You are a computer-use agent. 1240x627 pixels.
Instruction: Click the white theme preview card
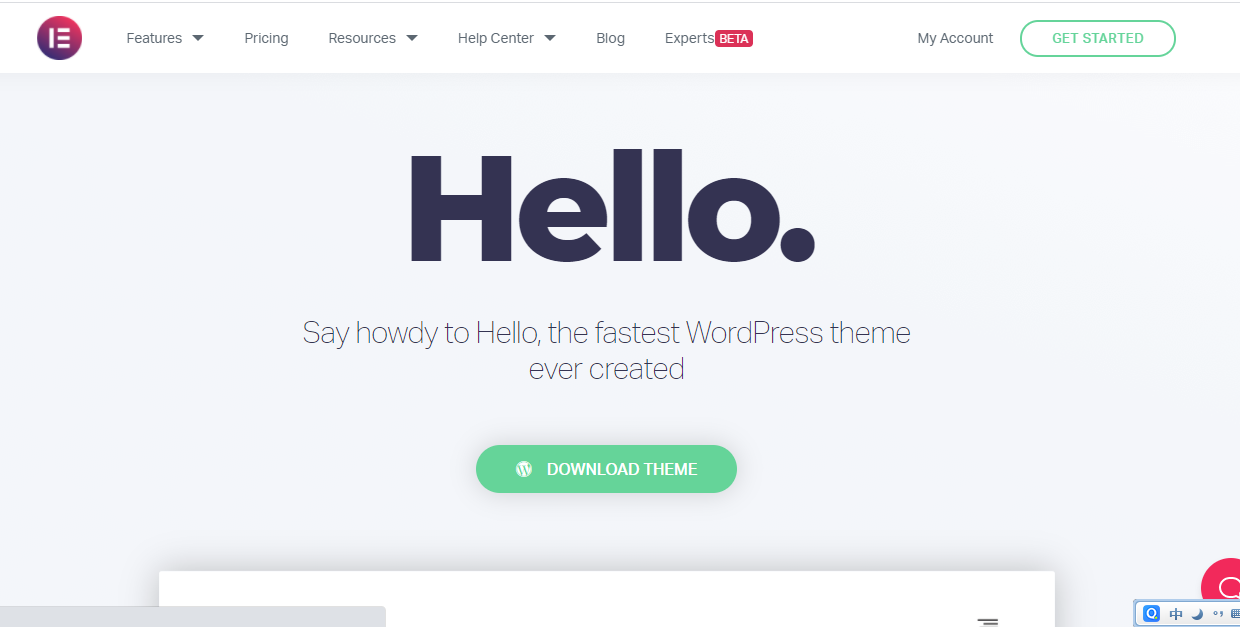tap(606, 599)
